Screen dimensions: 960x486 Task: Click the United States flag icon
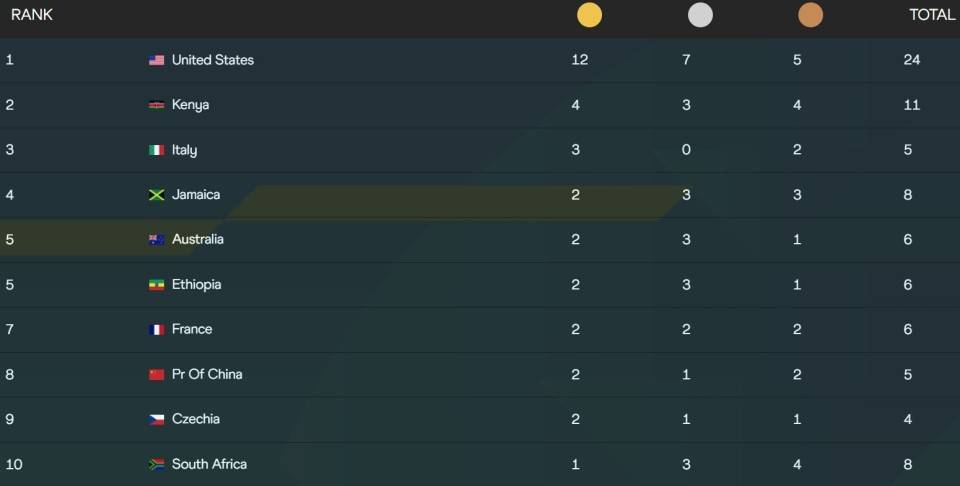(157, 60)
